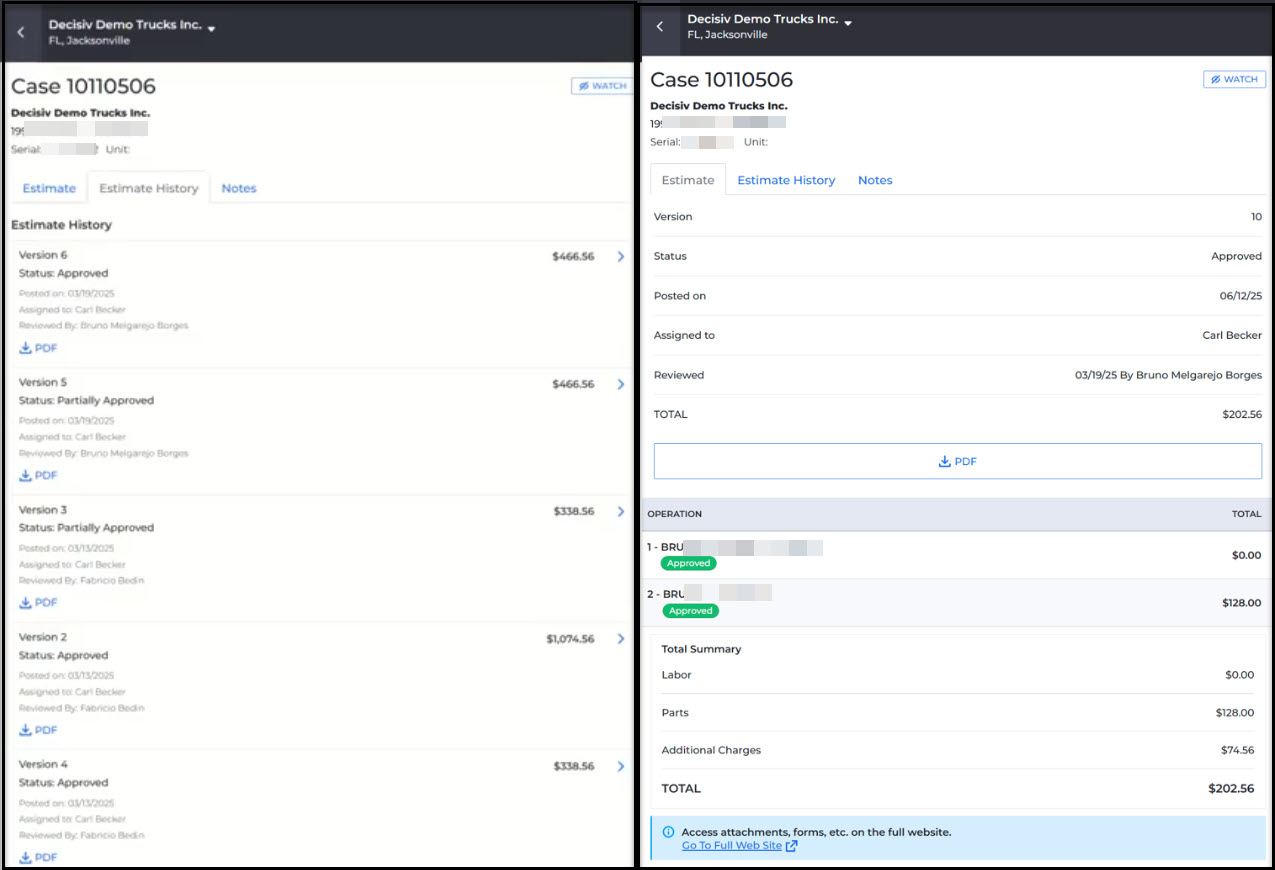Download the PDF for Version 5
The height and width of the screenshot is (870, 1275).
click(38, 475)
